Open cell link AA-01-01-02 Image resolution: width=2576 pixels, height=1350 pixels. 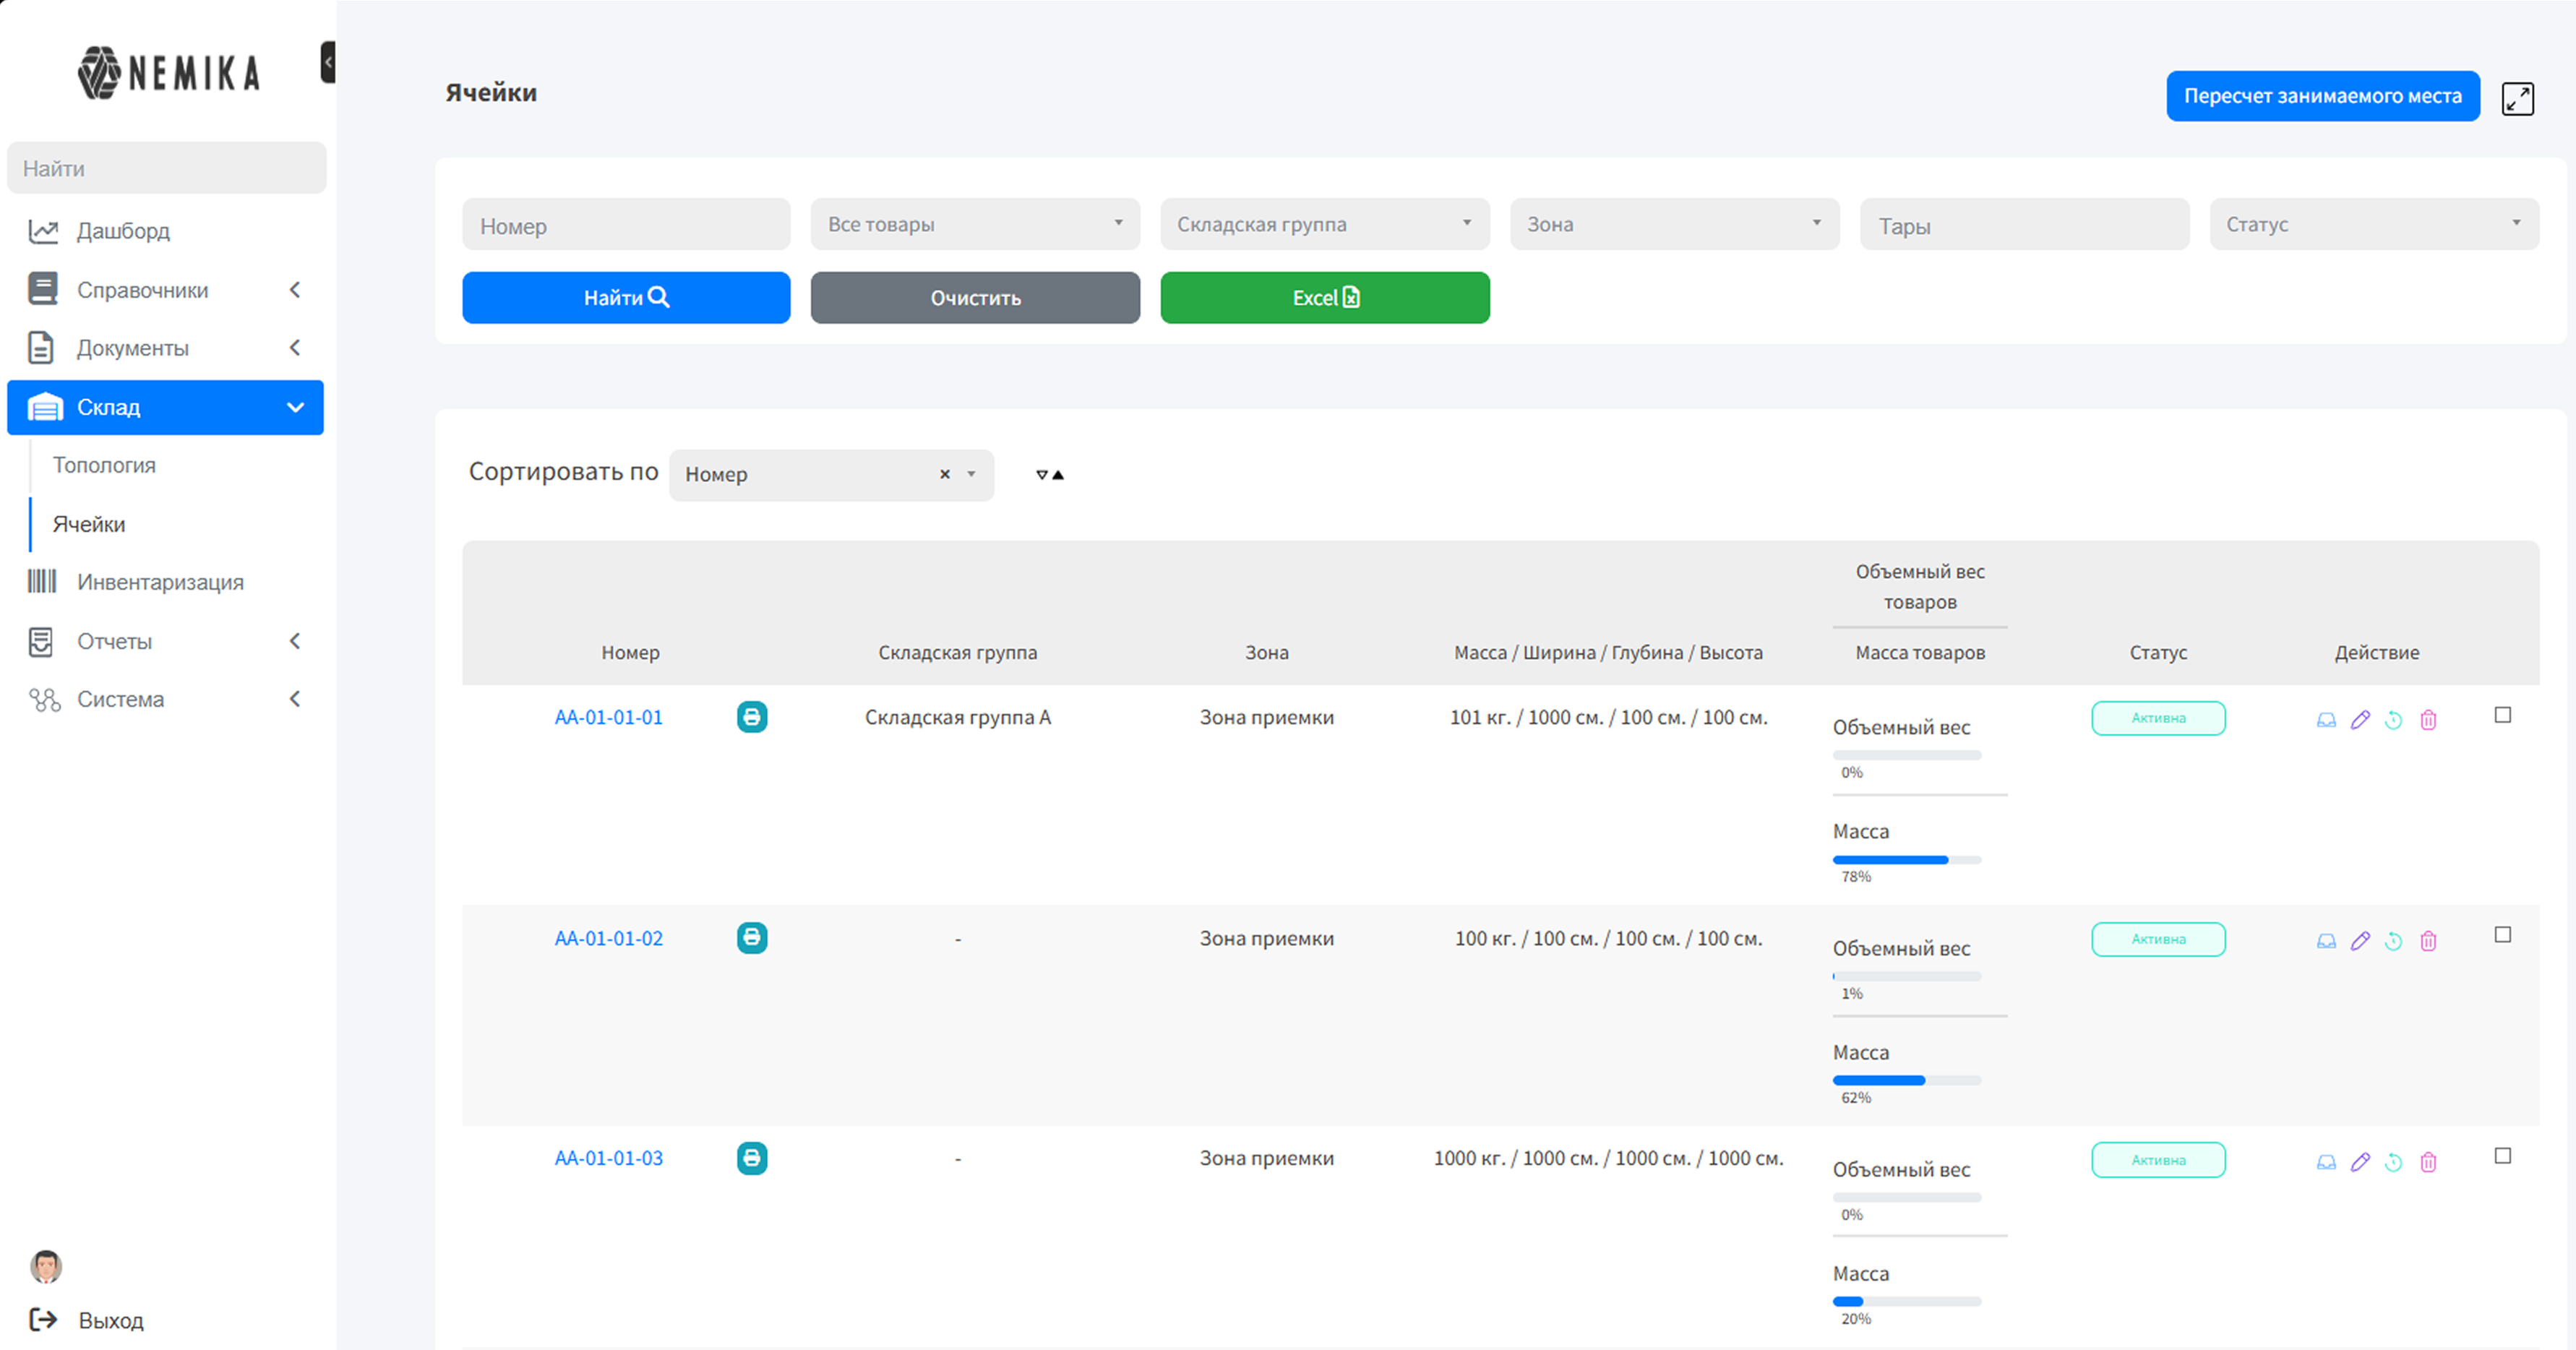[608, 938]
